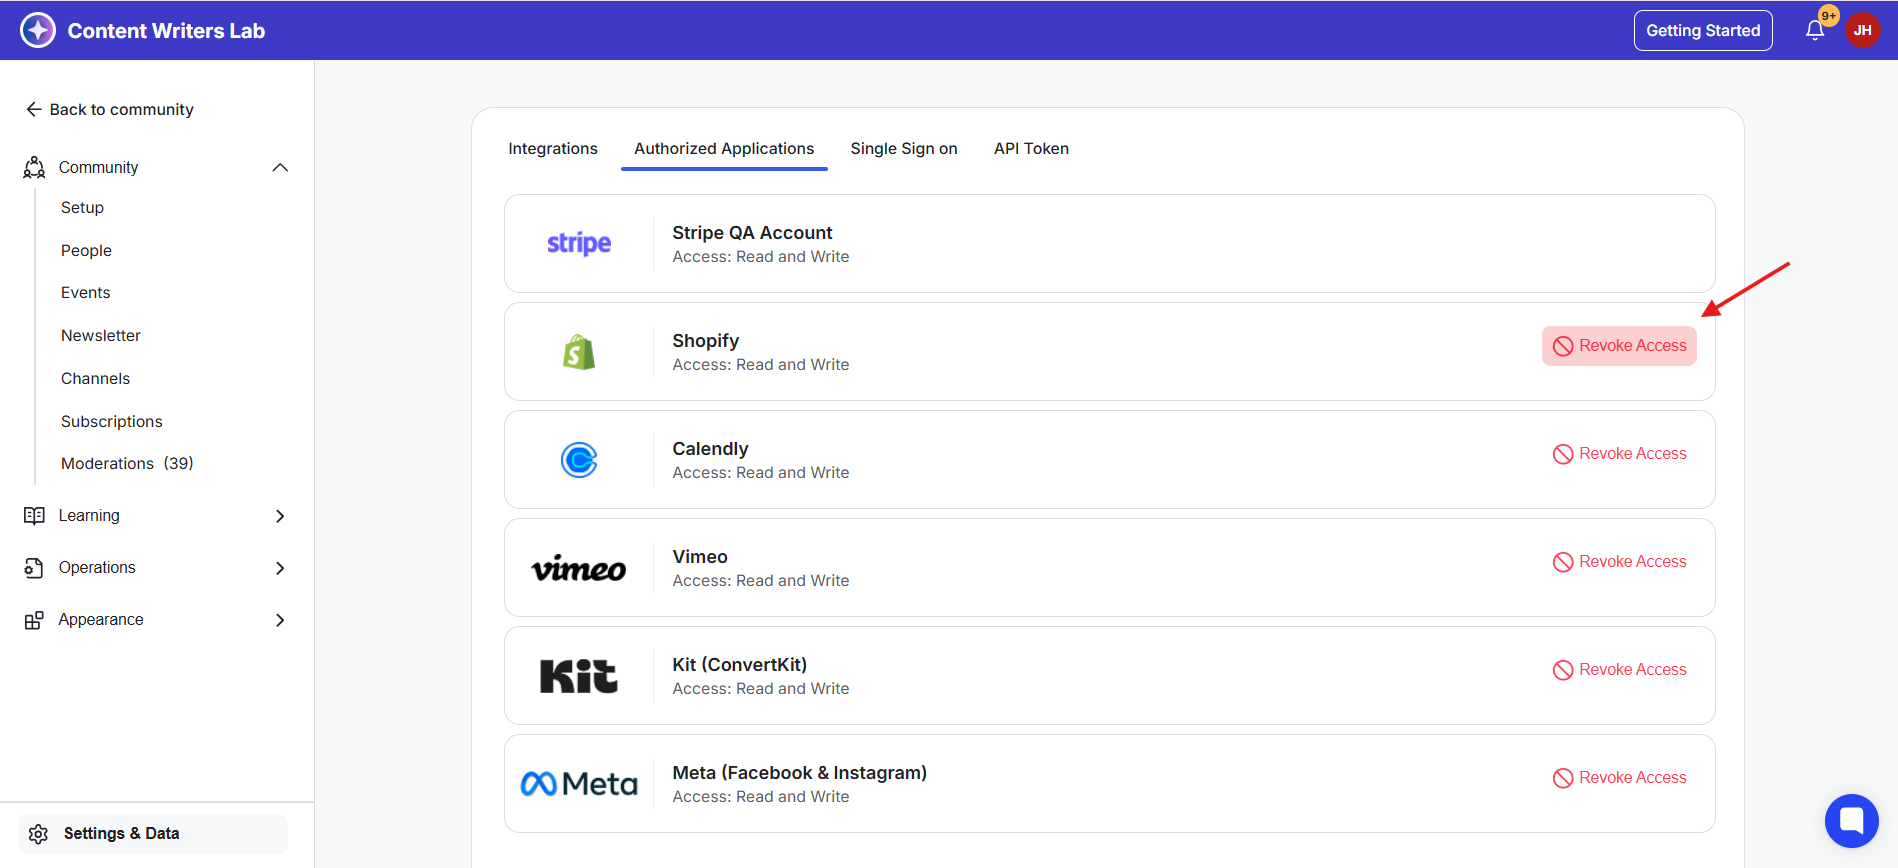Click the Appearance section label

pos(101,619)
